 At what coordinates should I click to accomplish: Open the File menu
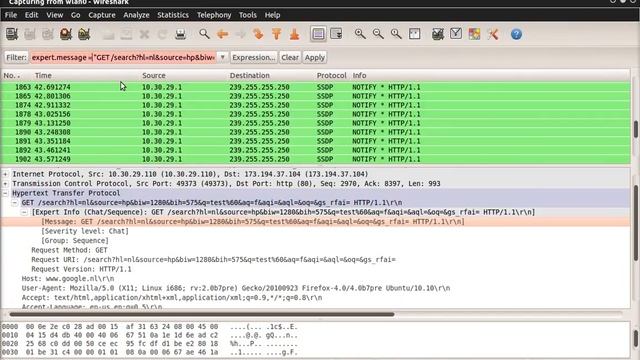pyautogui.click(x=11, y=15)
